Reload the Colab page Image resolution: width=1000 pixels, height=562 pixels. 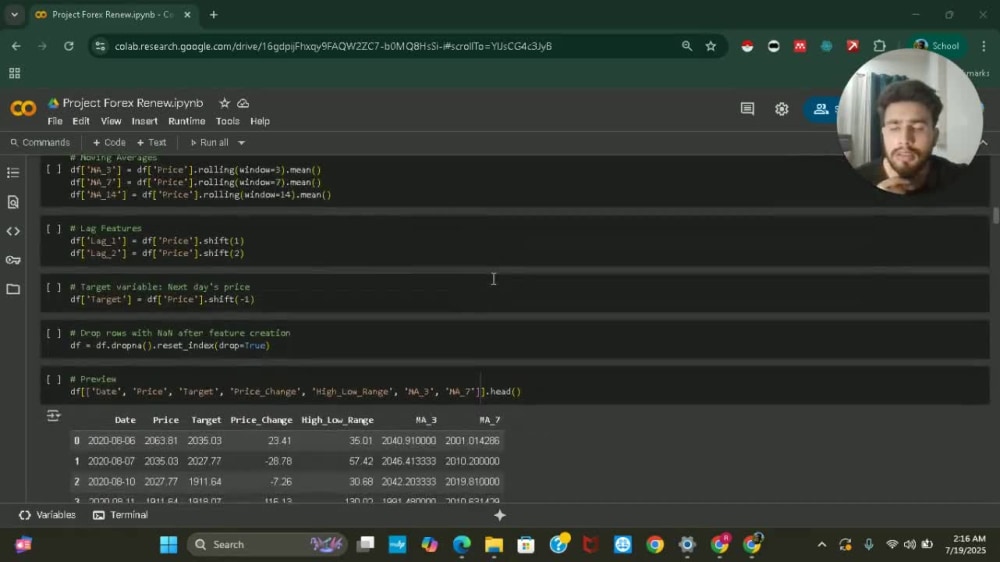pos(69,46)
